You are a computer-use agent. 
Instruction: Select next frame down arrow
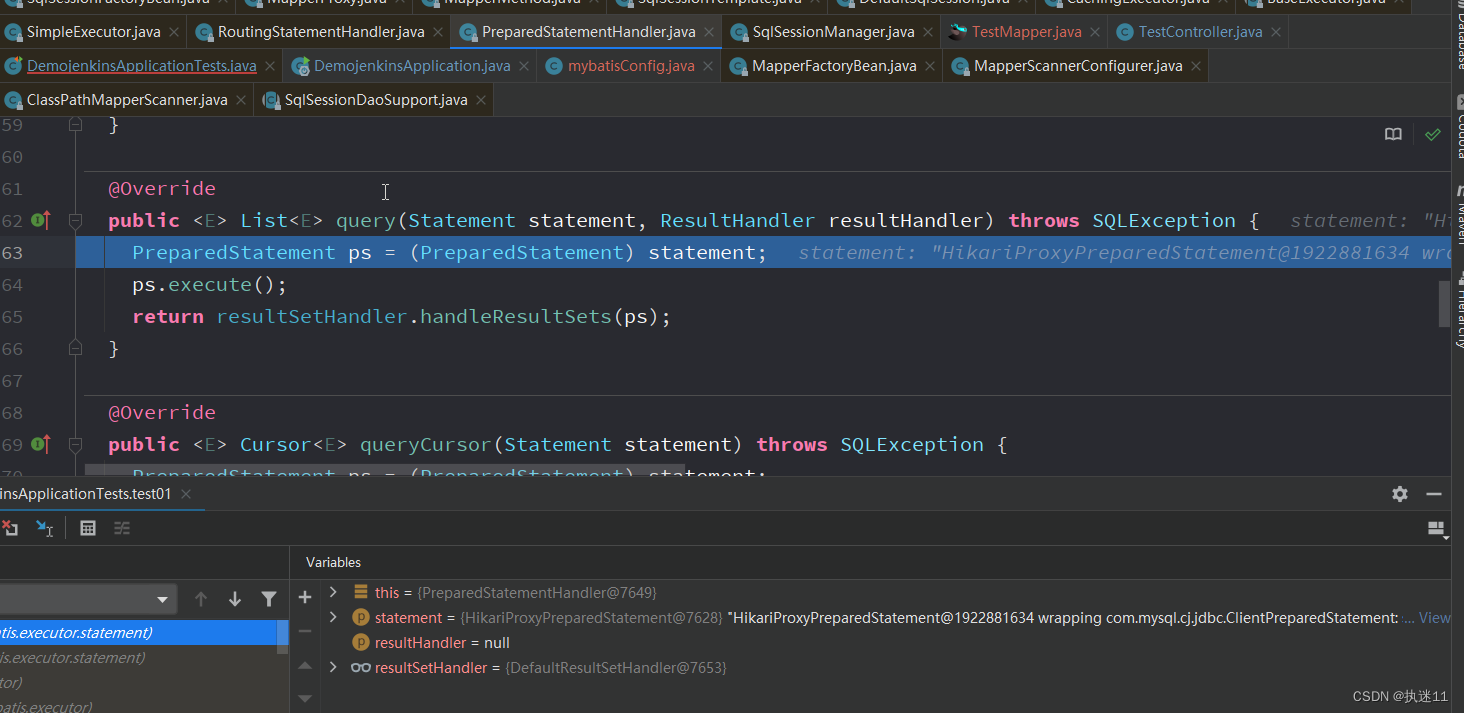coord(235,599)
